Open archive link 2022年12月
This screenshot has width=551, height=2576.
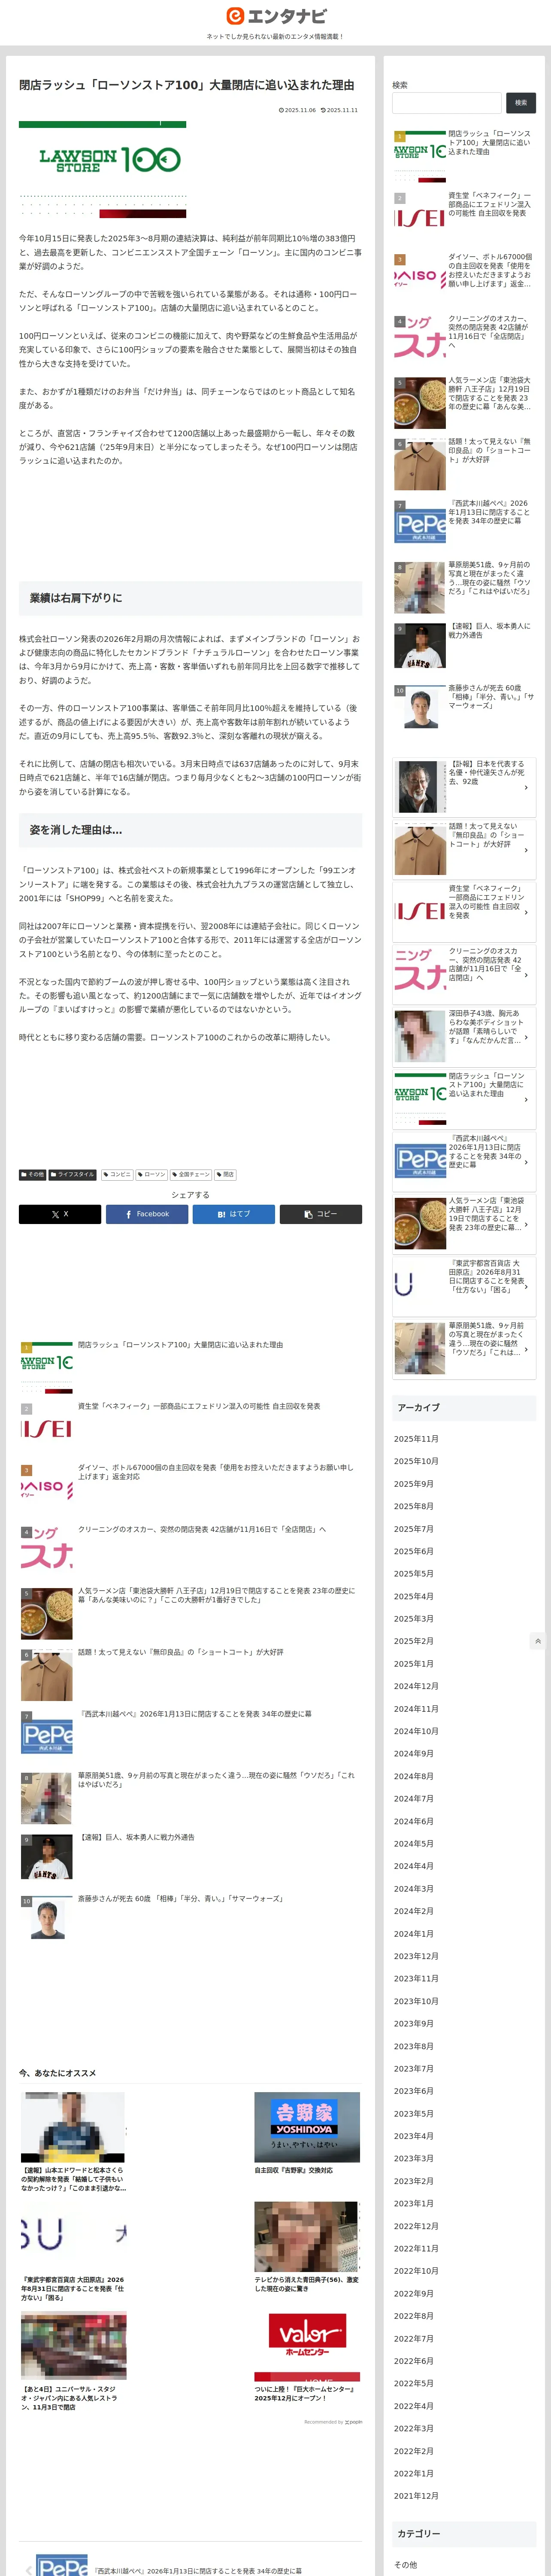pos(416,2226)
